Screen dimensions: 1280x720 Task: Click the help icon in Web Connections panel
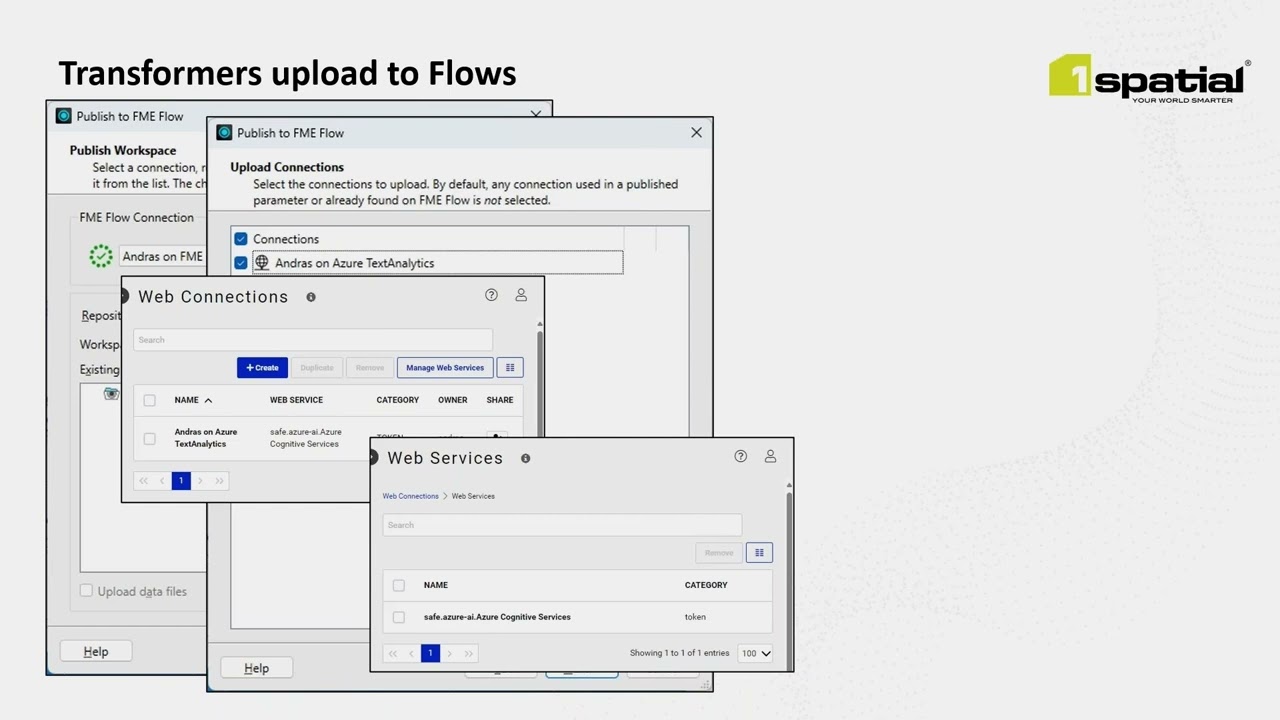491,295
